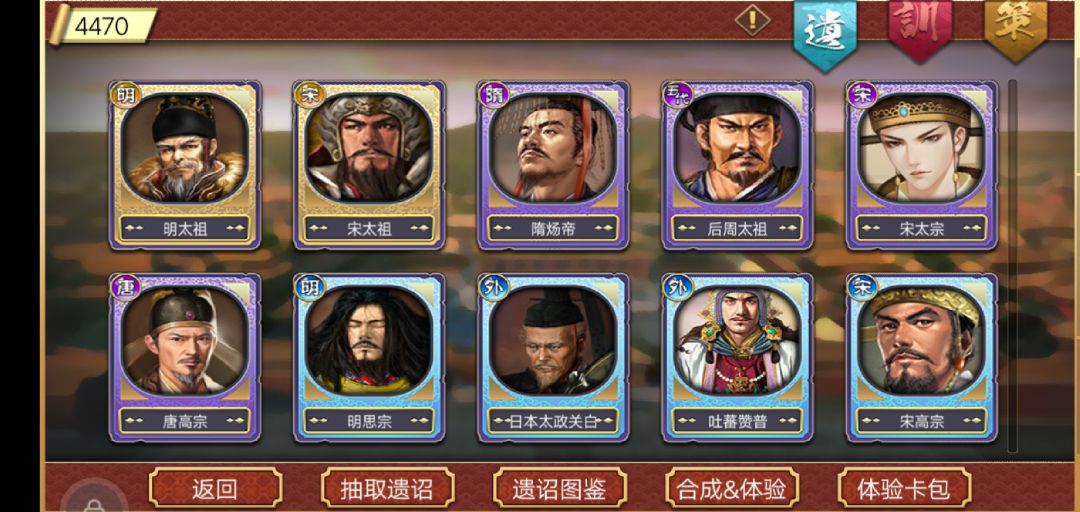1080x512 pixels.
Task: Click the exclamation mark info icon
Action: [751, 20]
